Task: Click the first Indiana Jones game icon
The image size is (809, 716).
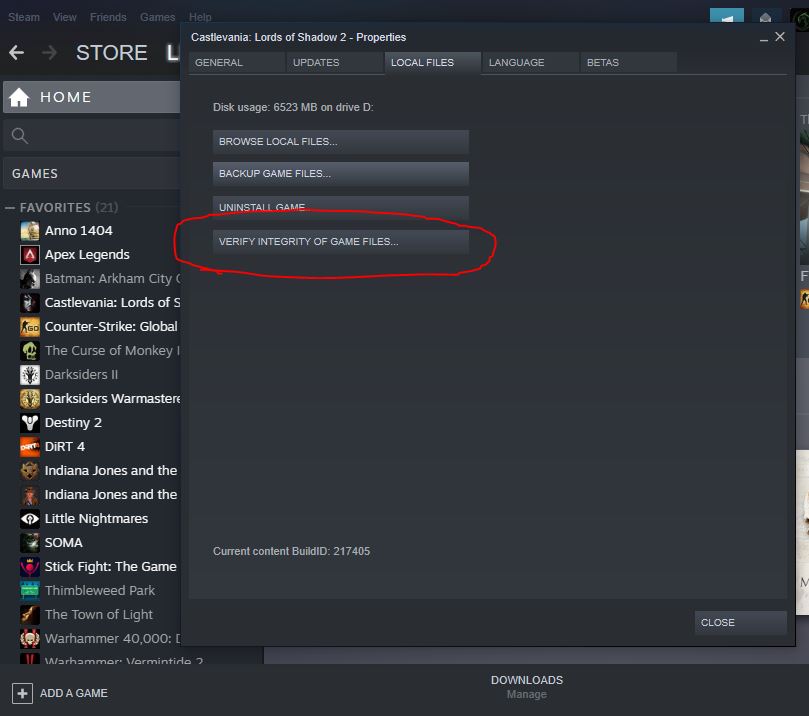Action: click(x=30, y=470)
